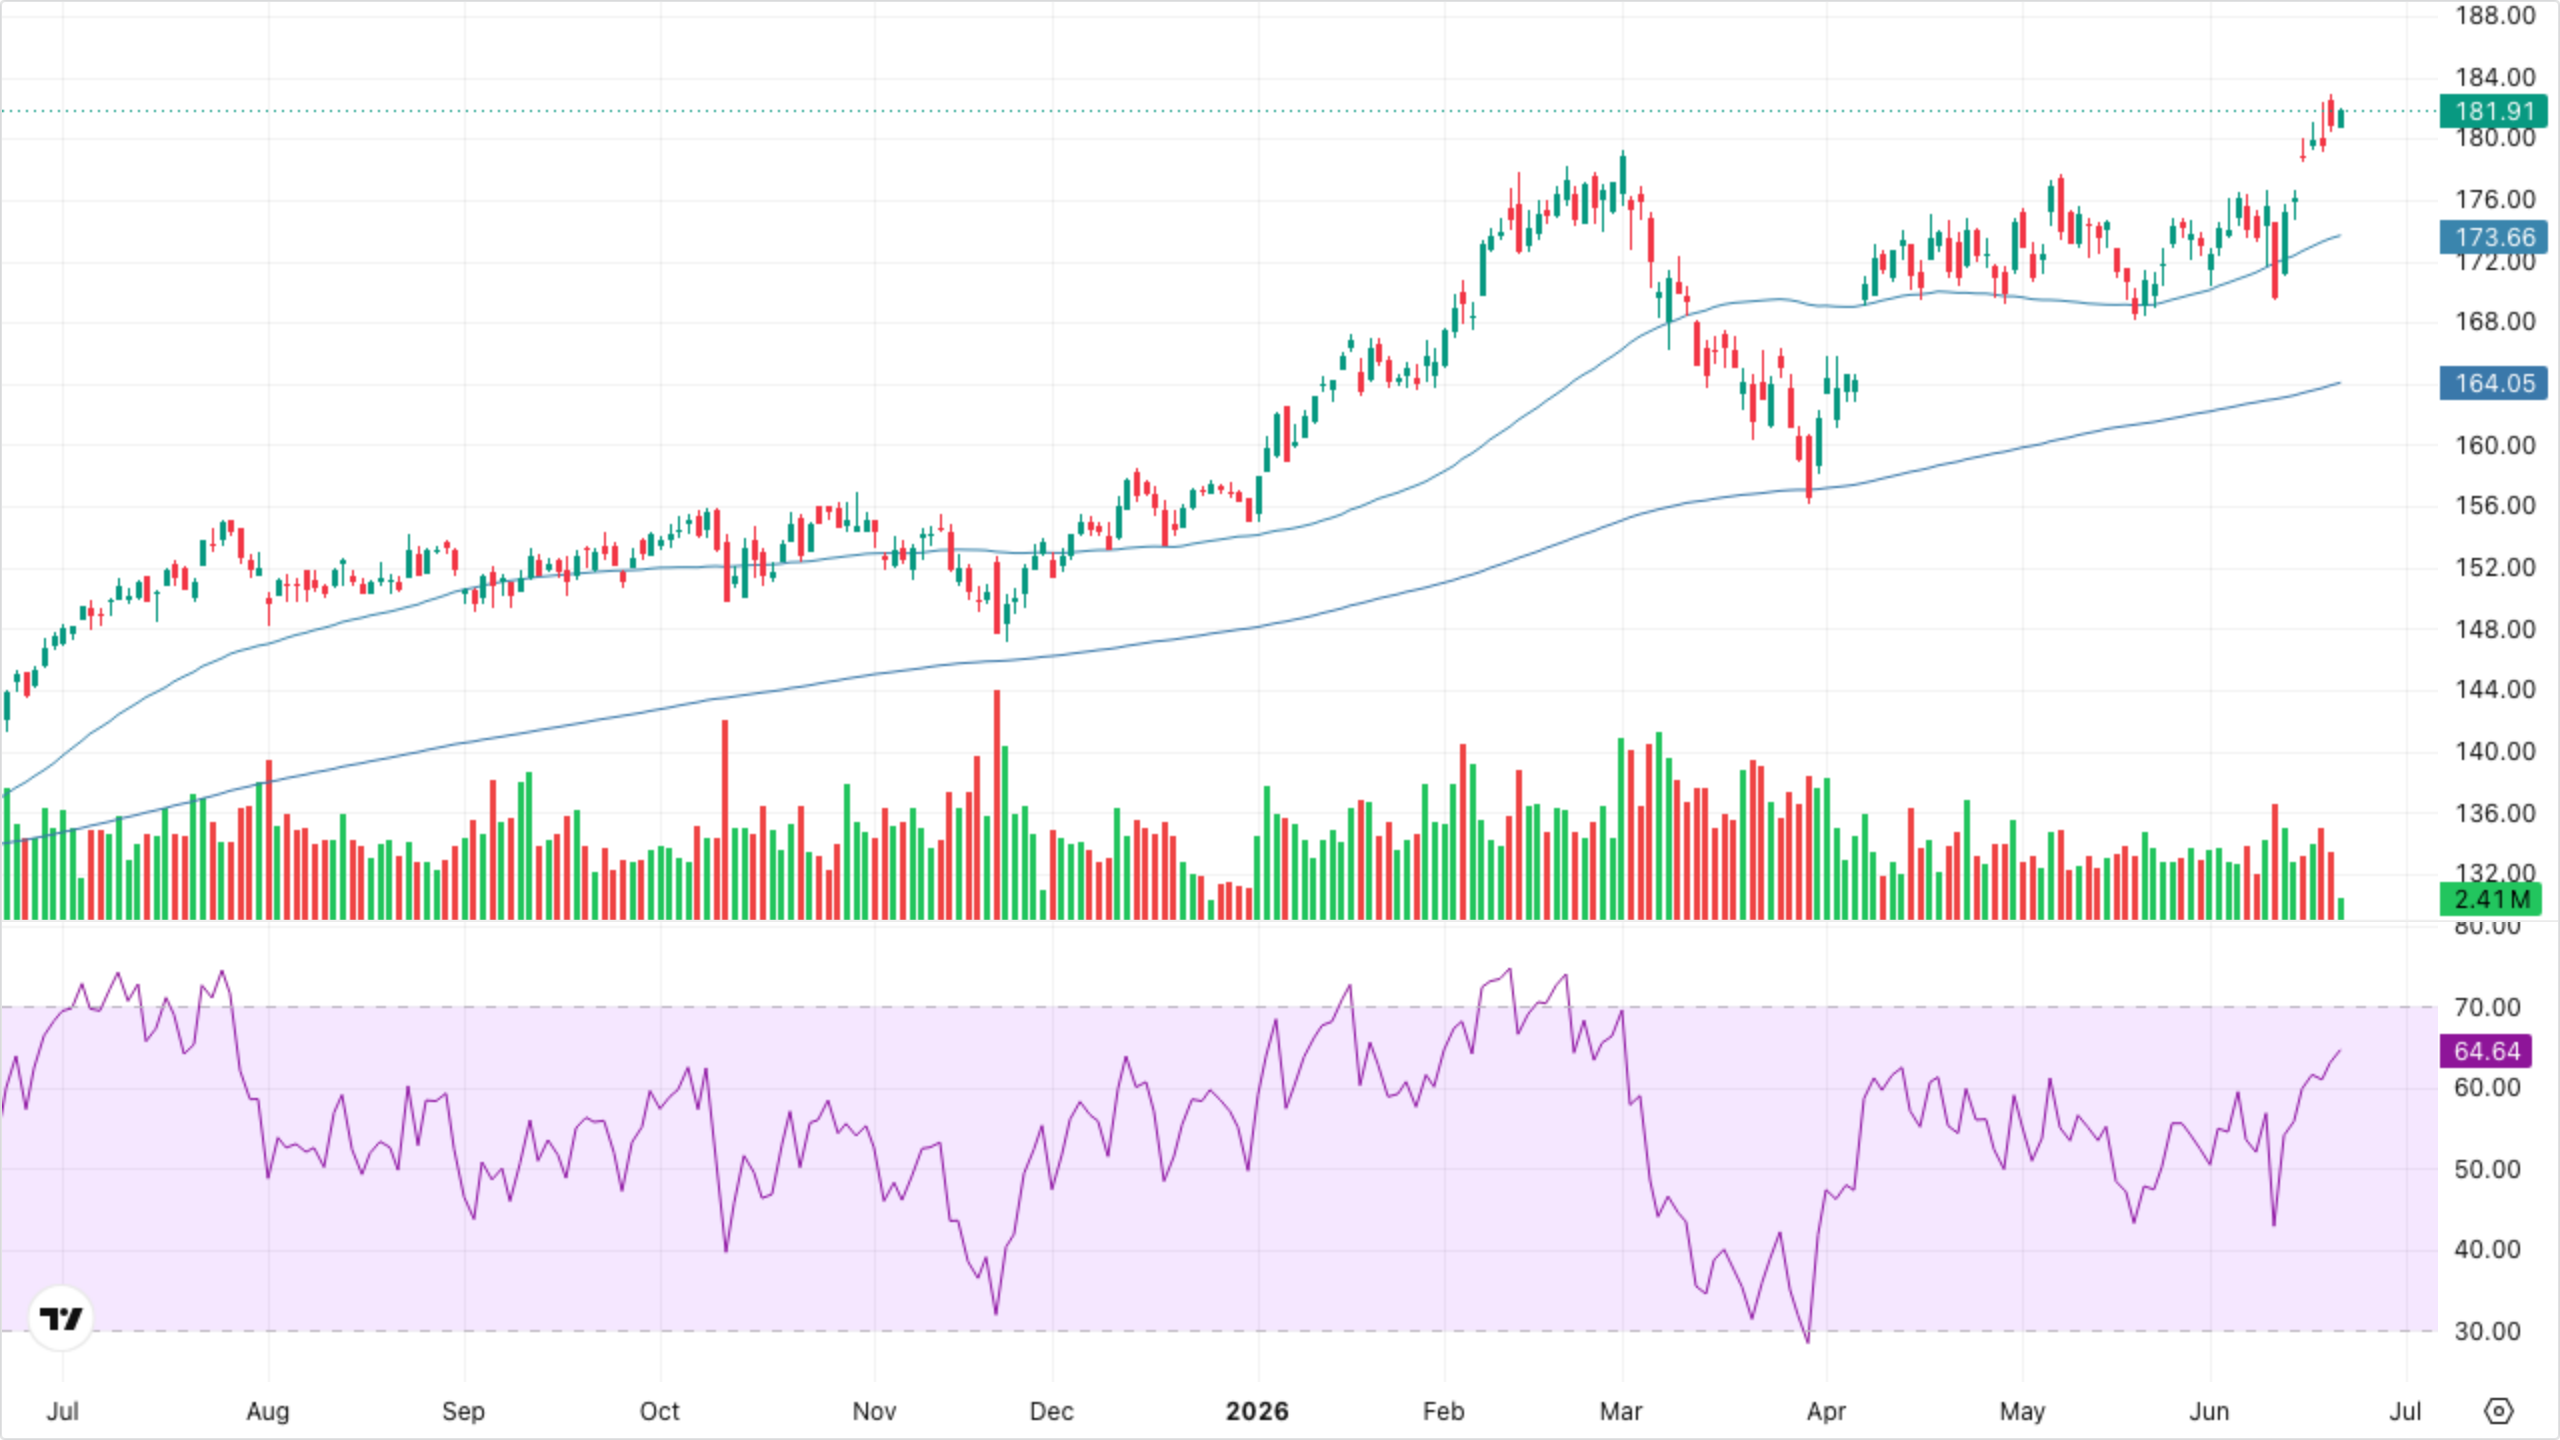2560x1440 pixels.
Task: Click the RSI 50.00 axis label
Action: pyautogui.click(x=2487, y=1169)
